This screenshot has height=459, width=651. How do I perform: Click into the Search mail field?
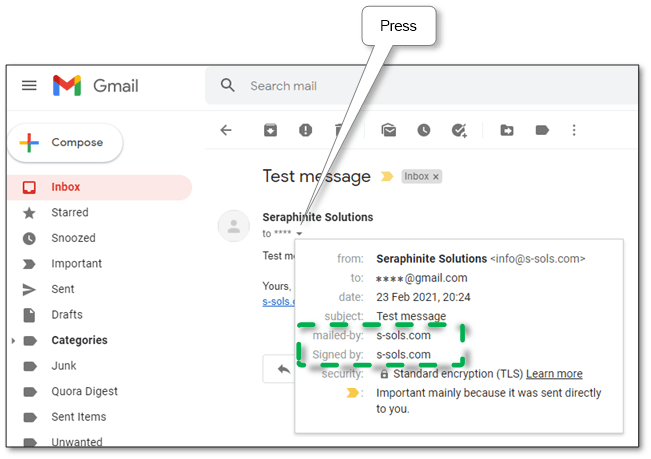(421, 86)
